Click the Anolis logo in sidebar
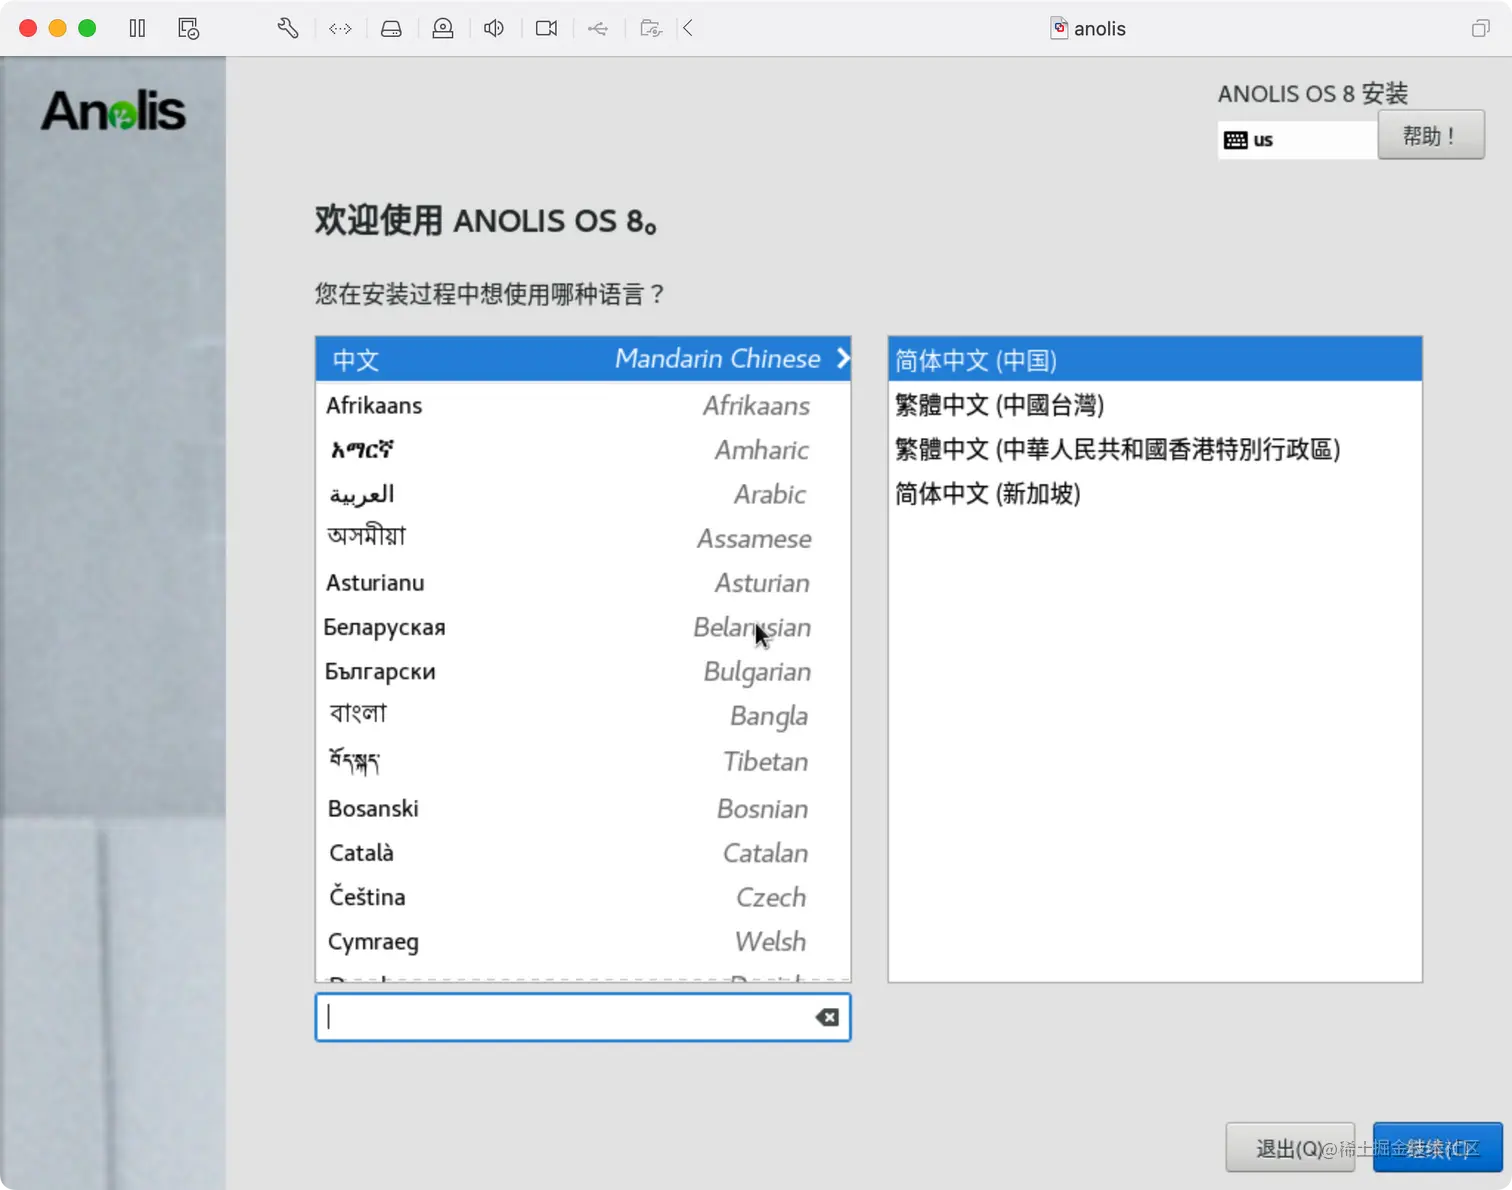This screenshot has height=1190, width=1512. (x=113, y=111)
